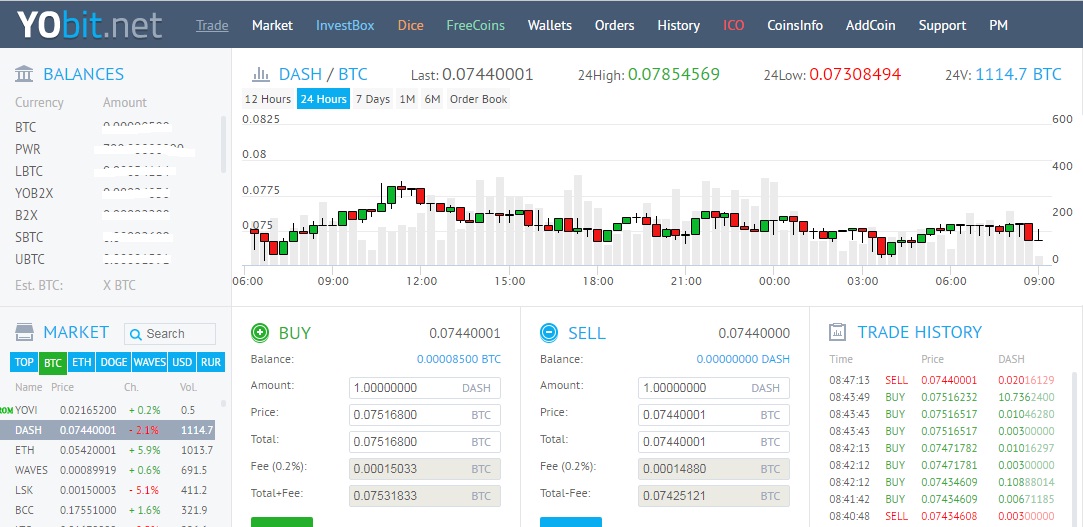
Task: Switch chart to 1M range
Action: [x=408, y=99]
